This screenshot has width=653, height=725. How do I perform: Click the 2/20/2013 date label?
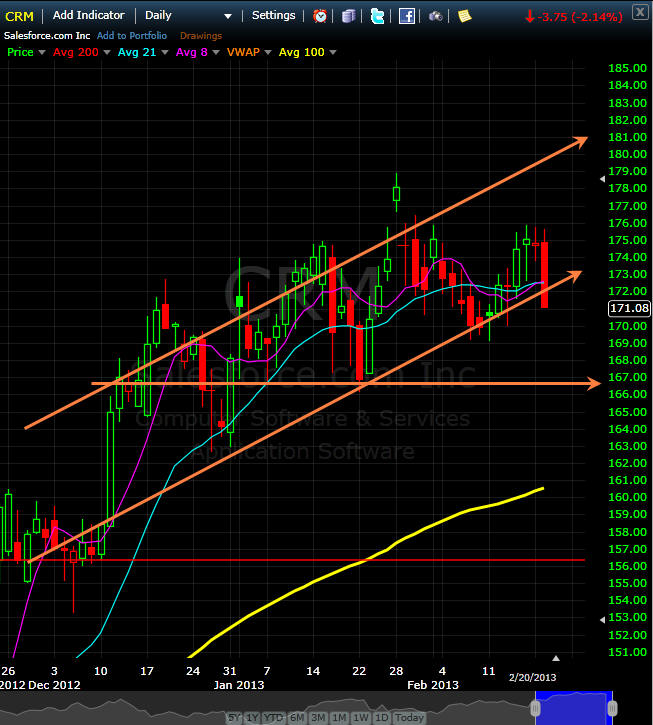click(533, 677)
